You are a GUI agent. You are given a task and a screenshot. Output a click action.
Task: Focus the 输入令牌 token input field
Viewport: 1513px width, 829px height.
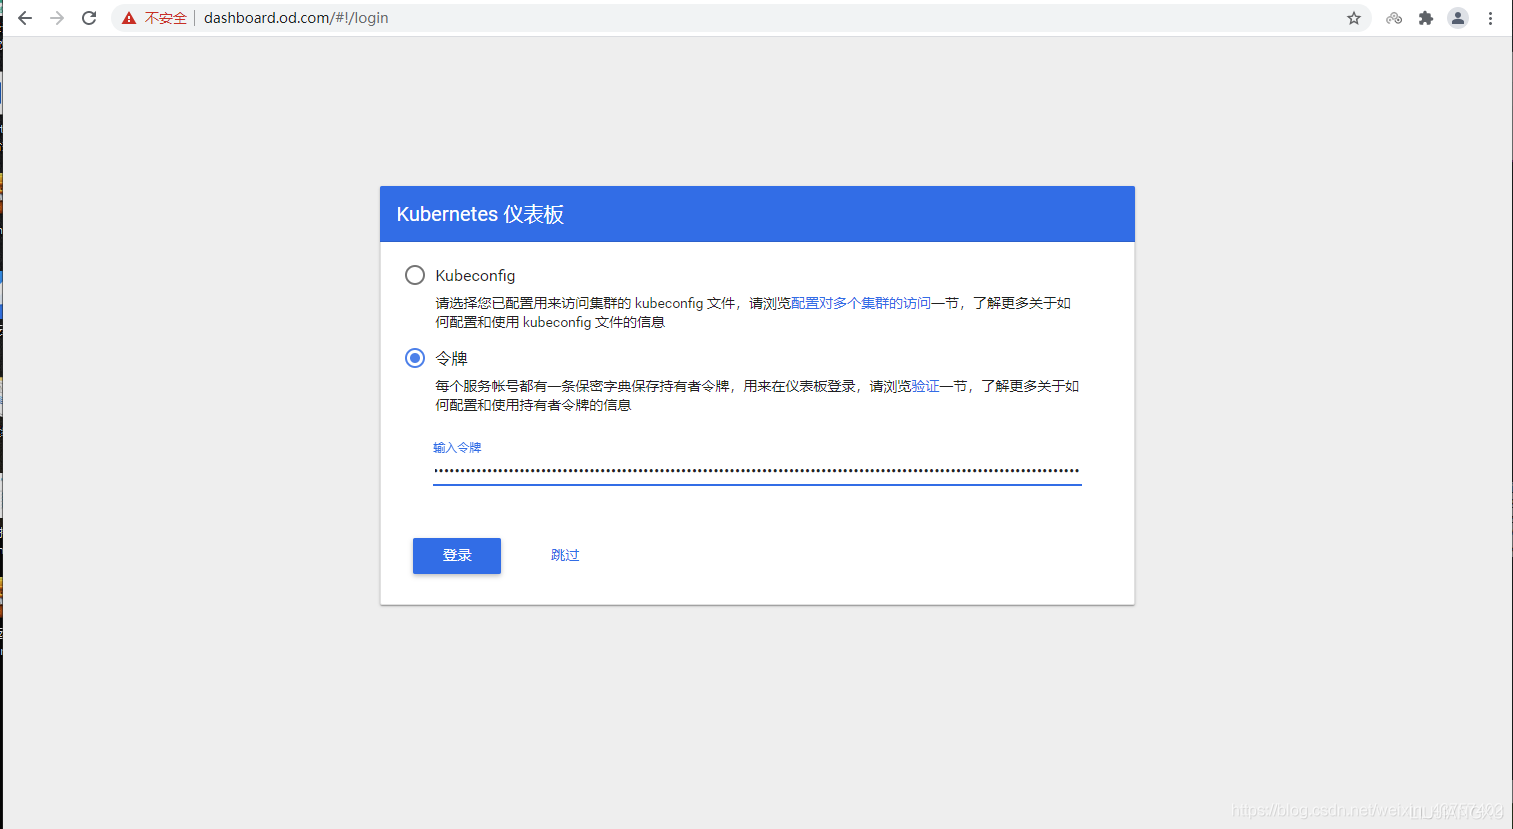[x=757, y=471]
